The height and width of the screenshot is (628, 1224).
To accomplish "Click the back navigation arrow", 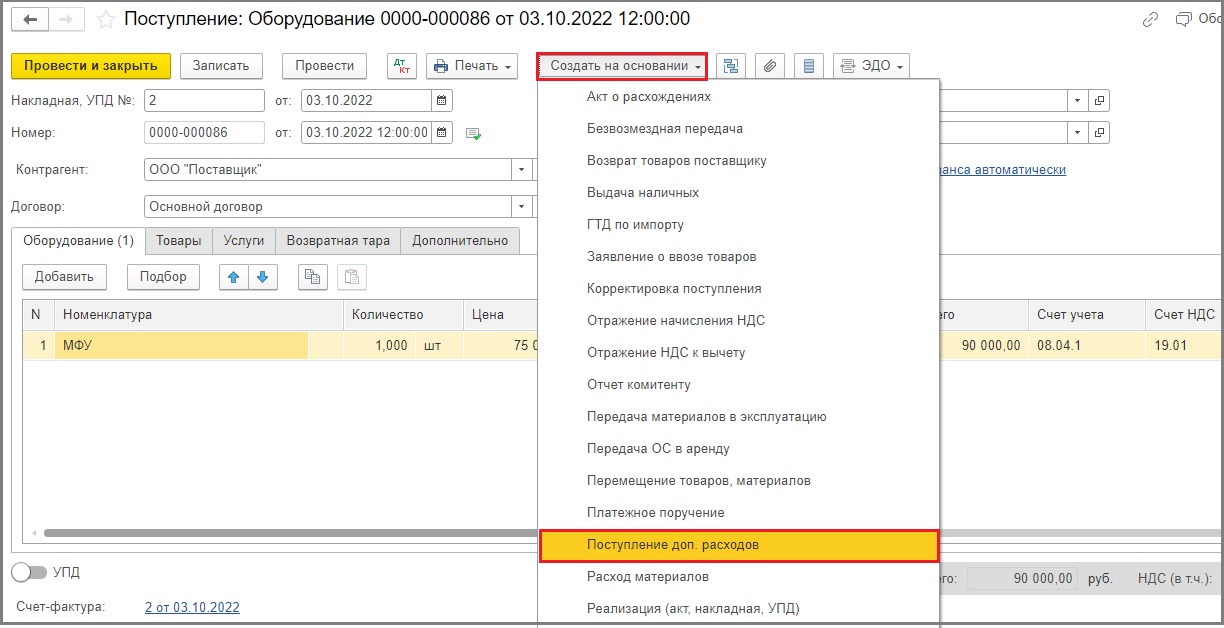I will (31, 19).
